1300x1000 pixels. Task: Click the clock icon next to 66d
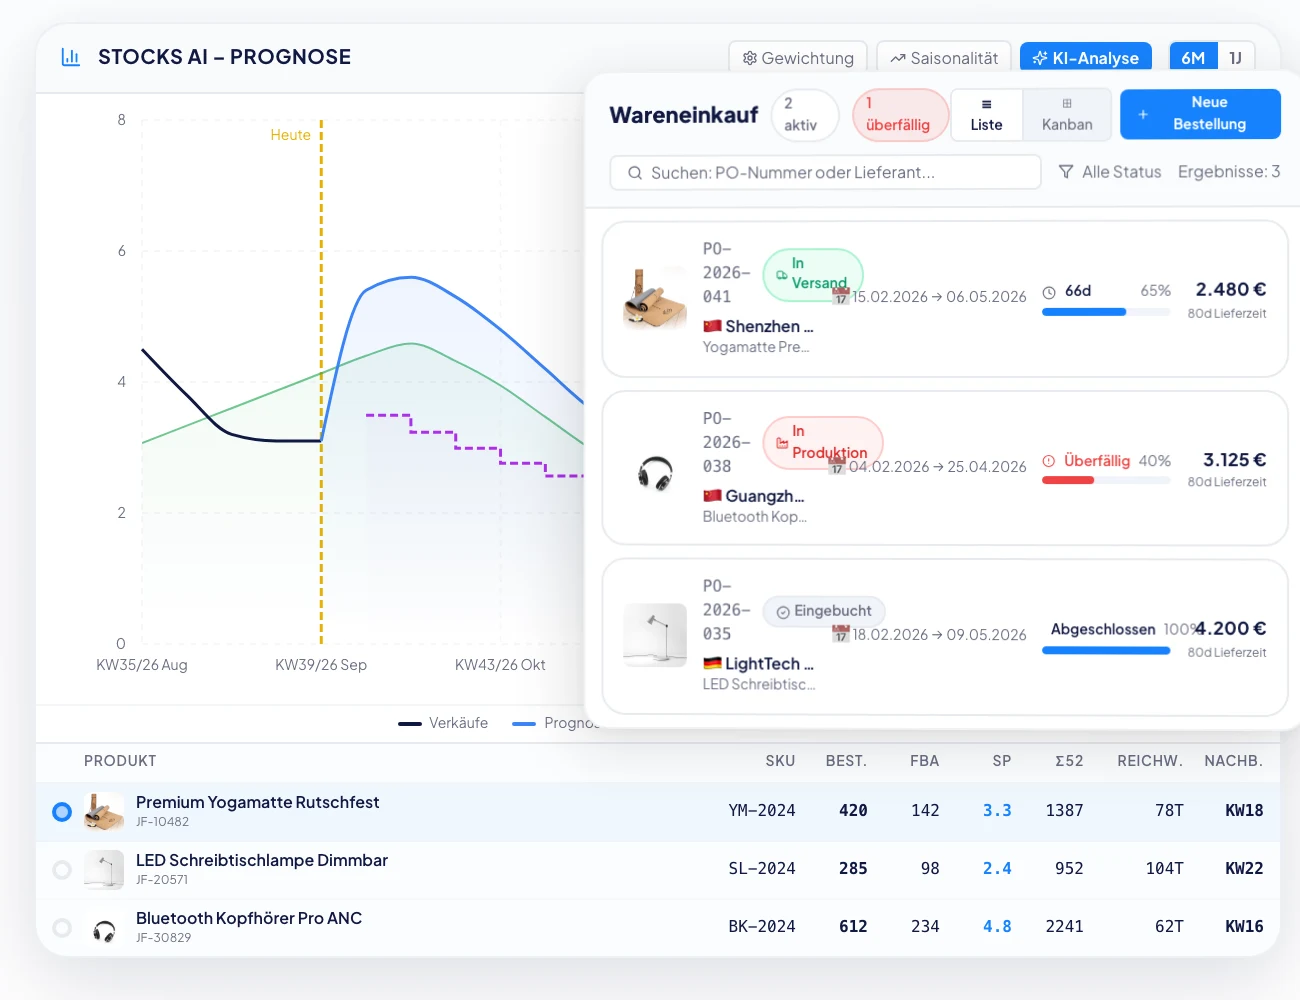[x=1049, y=292]
